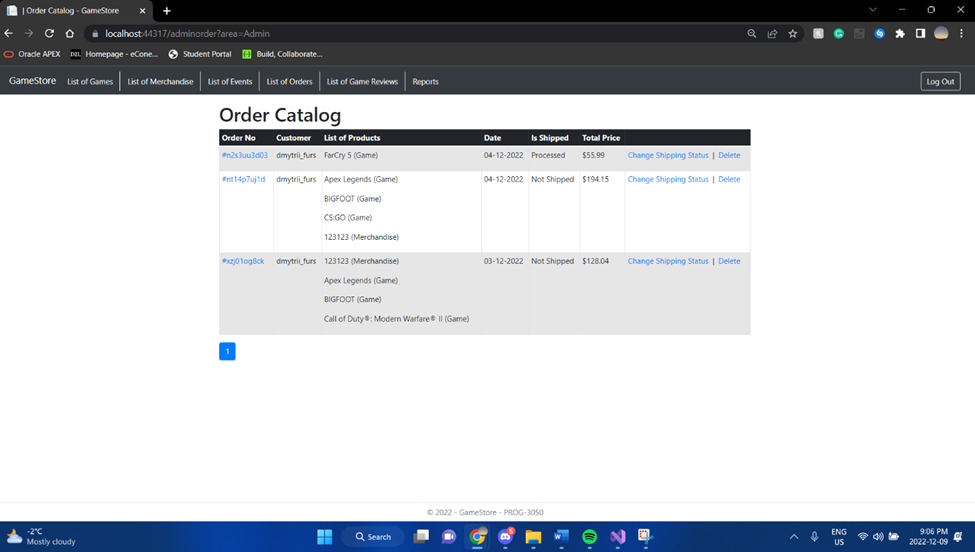Open the Oracle APEX bookmark
This screenshot has height=552, width=975.
pos(32,54)
